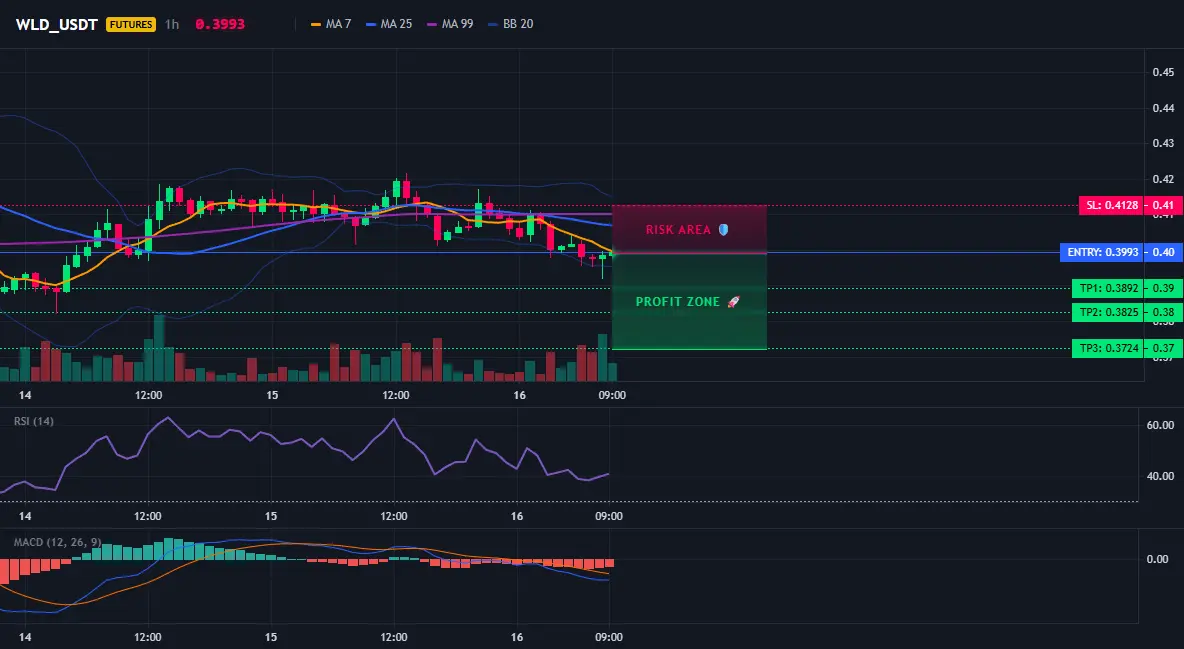1184x649 pixels.
Task: Toggle the MA 99 legend entry
Action: coord(451,24)
